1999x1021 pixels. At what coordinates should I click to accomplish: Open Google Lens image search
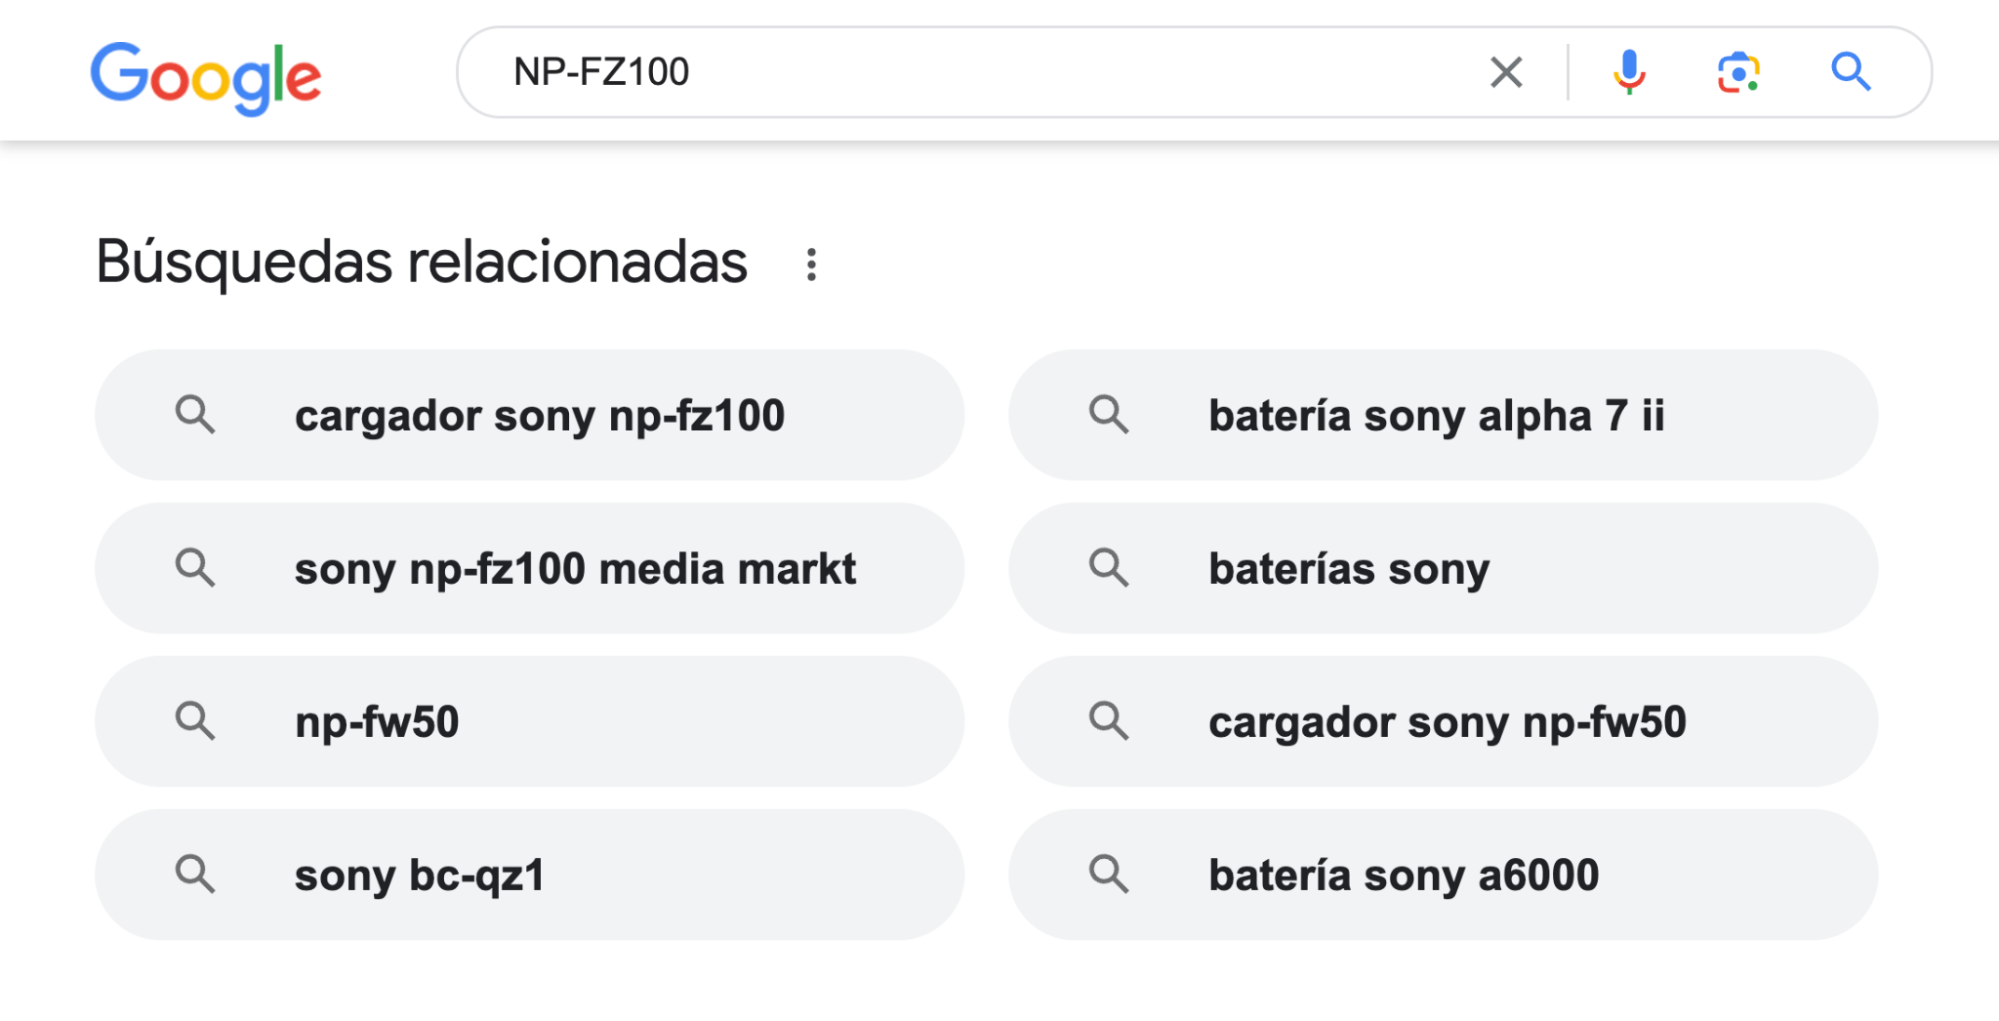point(1739,71)
